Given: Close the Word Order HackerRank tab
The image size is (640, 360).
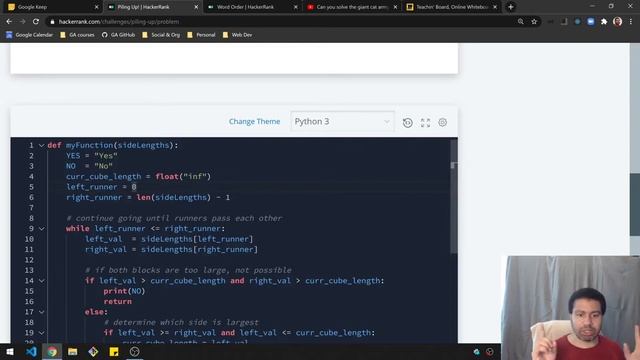Looking at the screenshot, I should point(296,7).
